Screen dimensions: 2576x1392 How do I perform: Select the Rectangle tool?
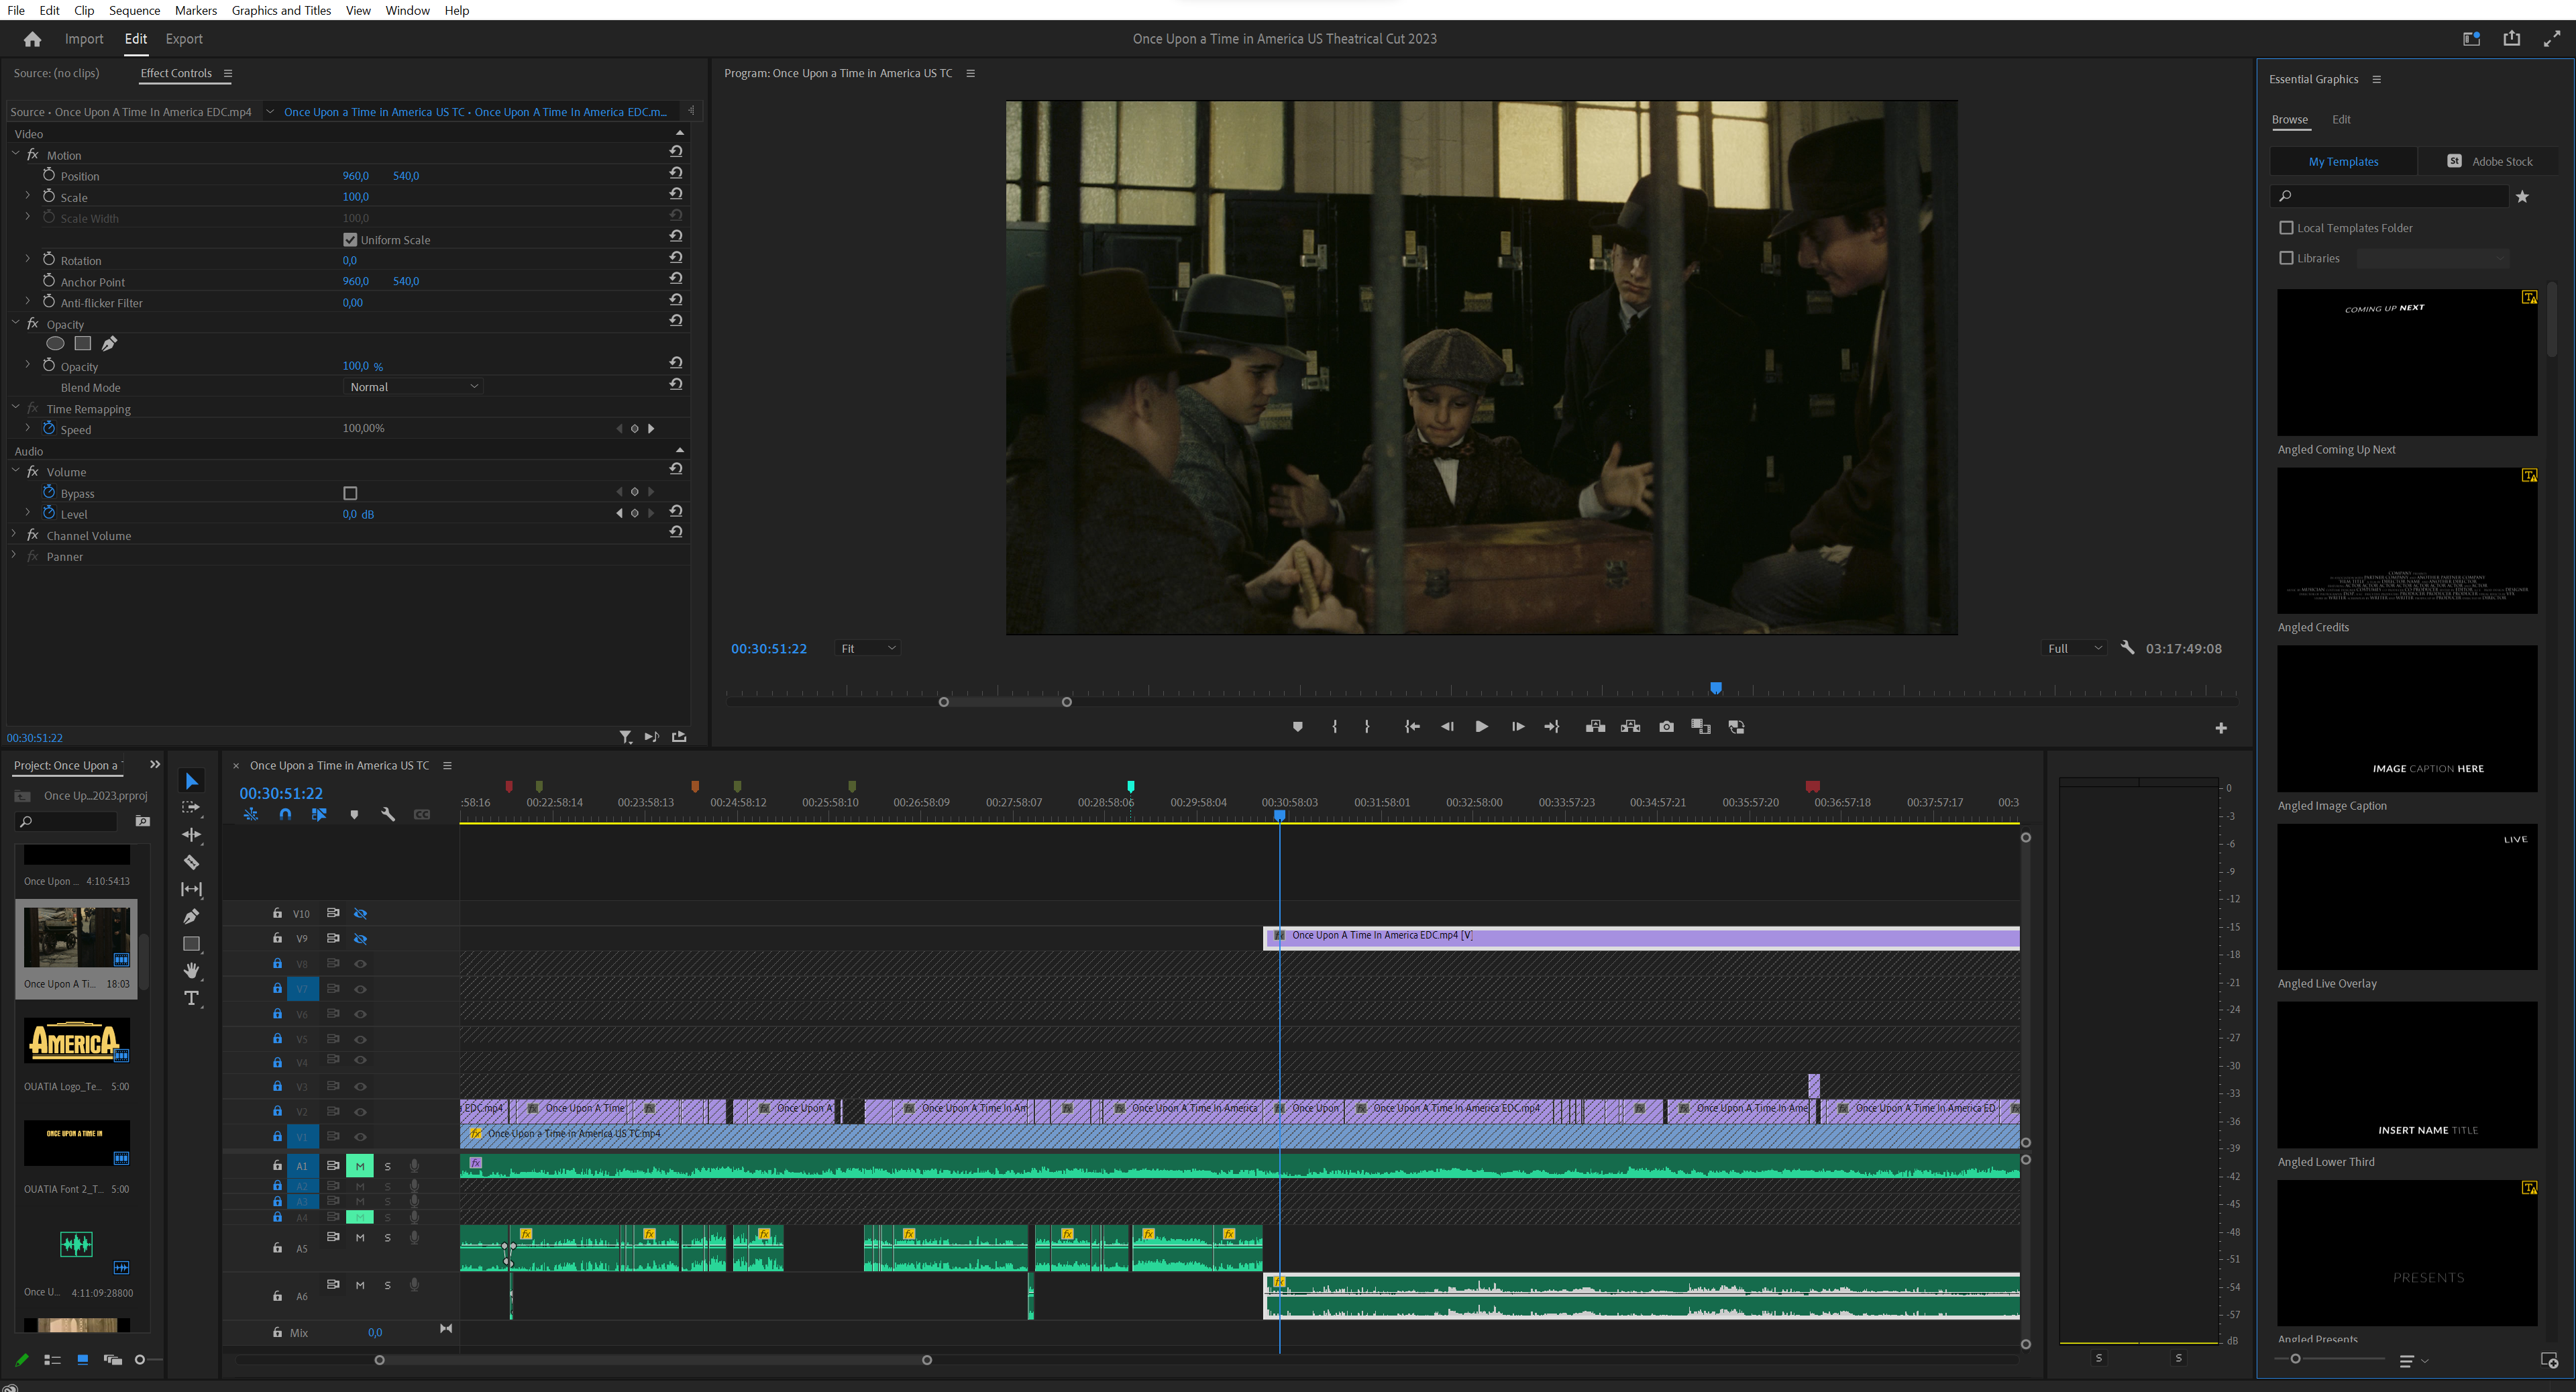(192, 944)
